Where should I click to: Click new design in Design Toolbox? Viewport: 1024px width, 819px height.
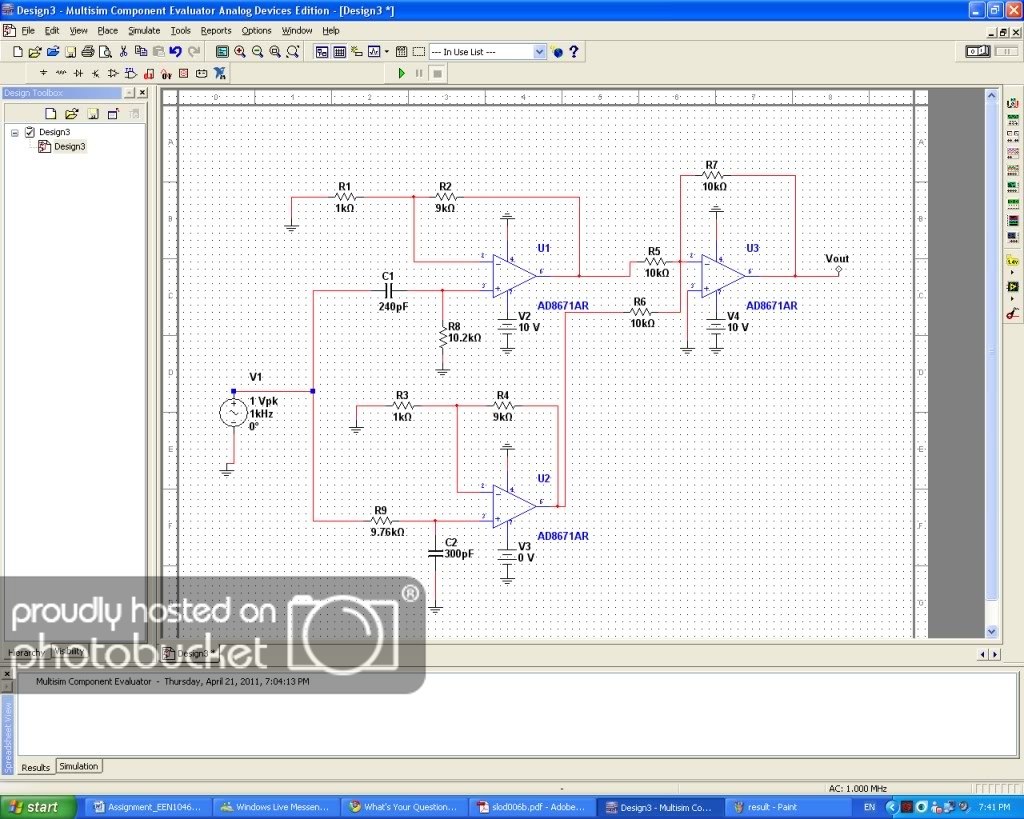[50, 114]
